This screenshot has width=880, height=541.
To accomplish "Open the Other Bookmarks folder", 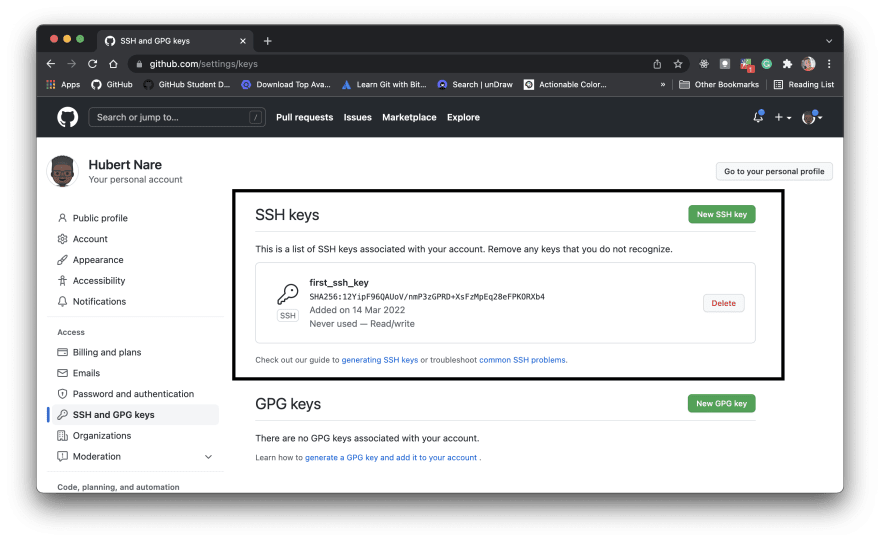I will coord(719,85).
